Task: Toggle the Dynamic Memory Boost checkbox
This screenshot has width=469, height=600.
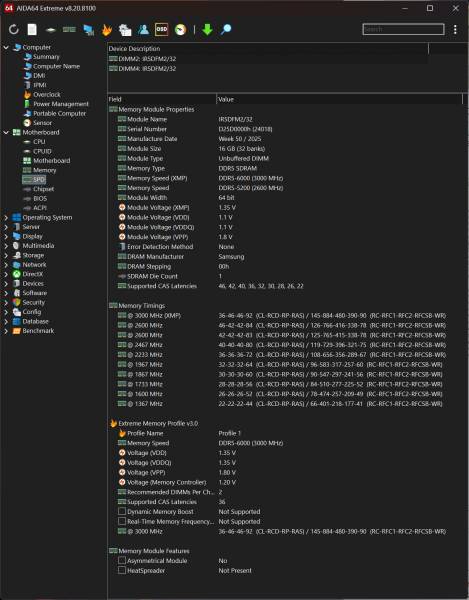Action: (x=122, y=511)
